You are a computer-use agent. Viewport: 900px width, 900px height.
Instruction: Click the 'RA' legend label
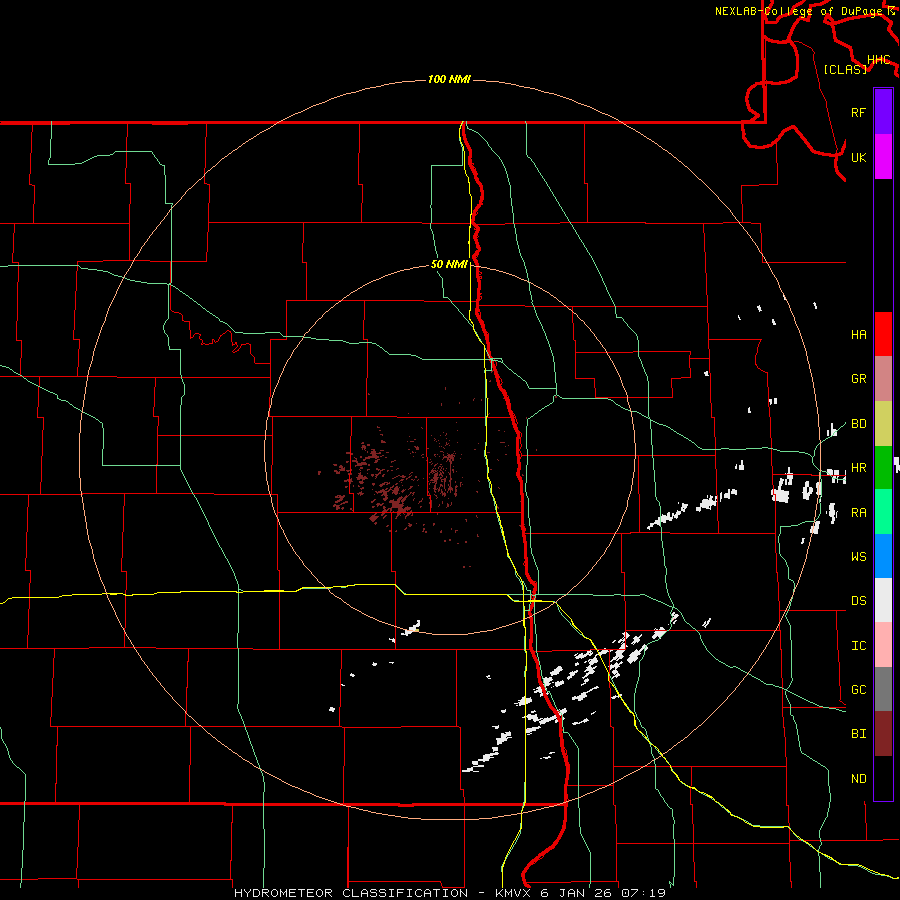pos(859,513)
